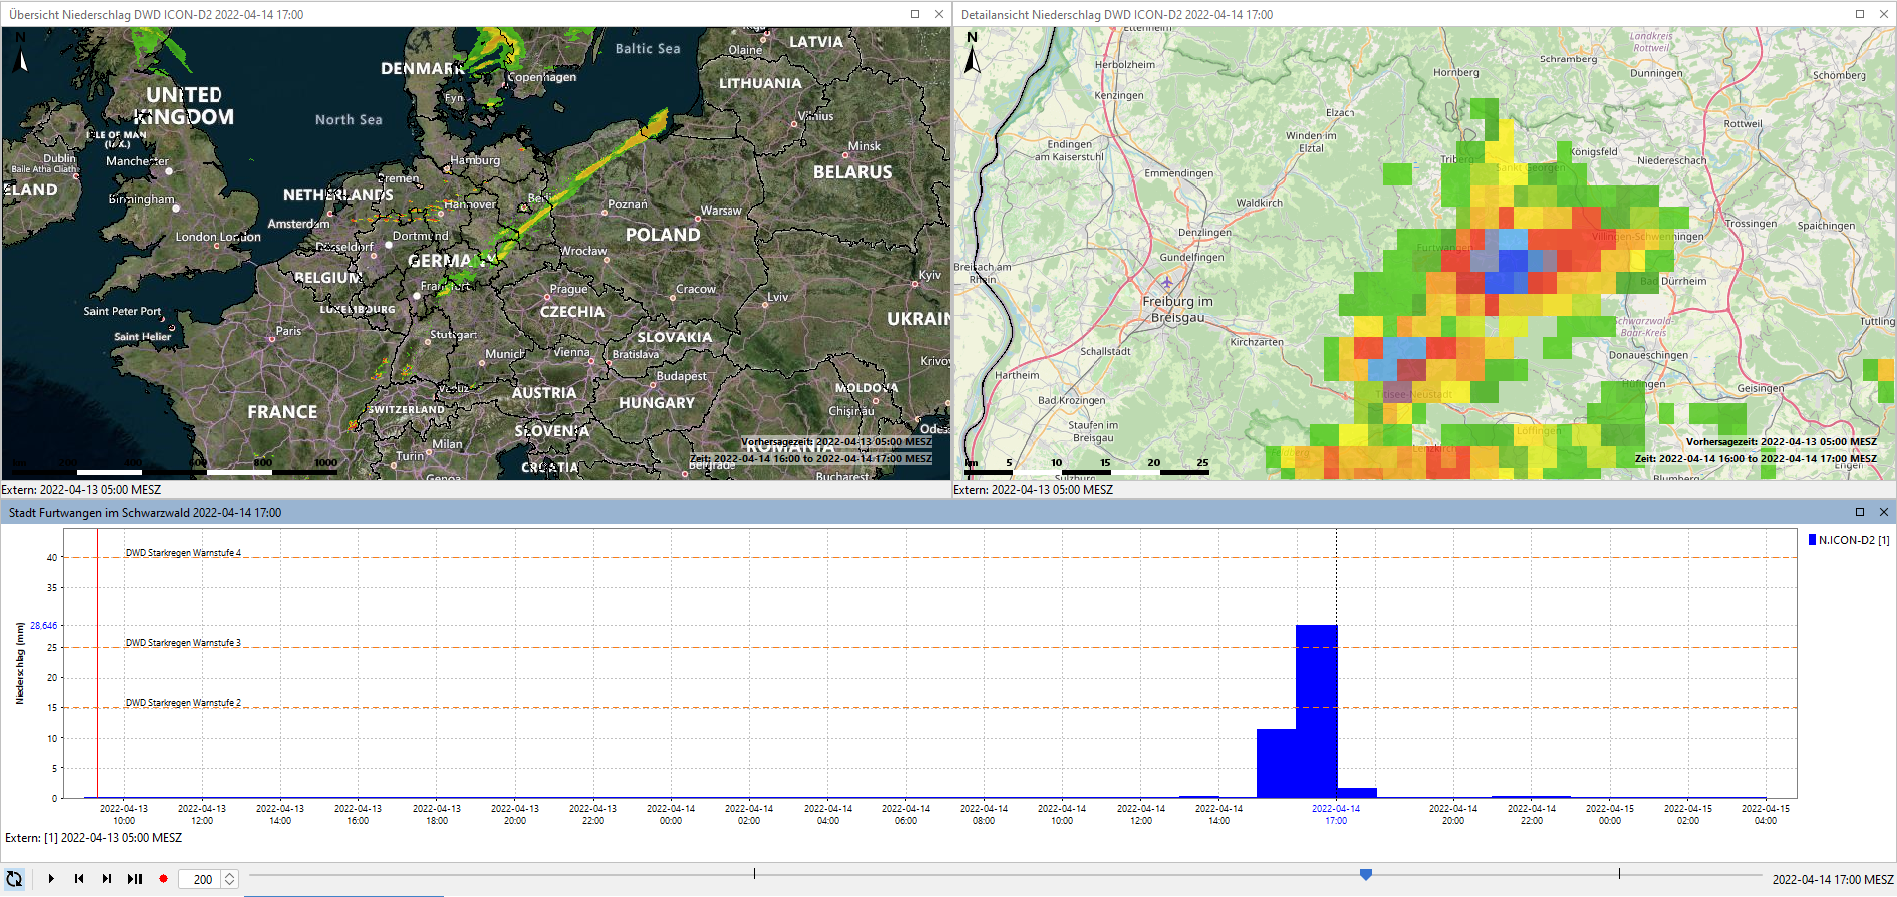This screenshot has height=897, width=1897.
Task: Click the play/pause step button
Action: [x=135, y=879]
